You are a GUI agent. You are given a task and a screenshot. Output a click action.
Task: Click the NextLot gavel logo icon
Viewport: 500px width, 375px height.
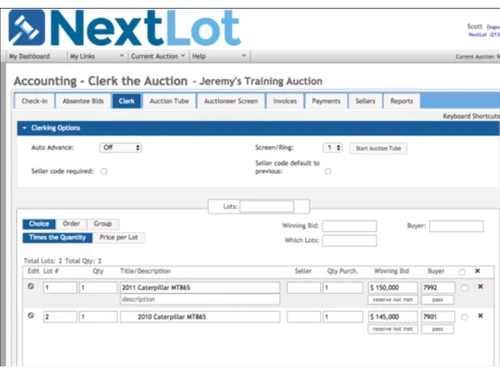click(27, 28)
